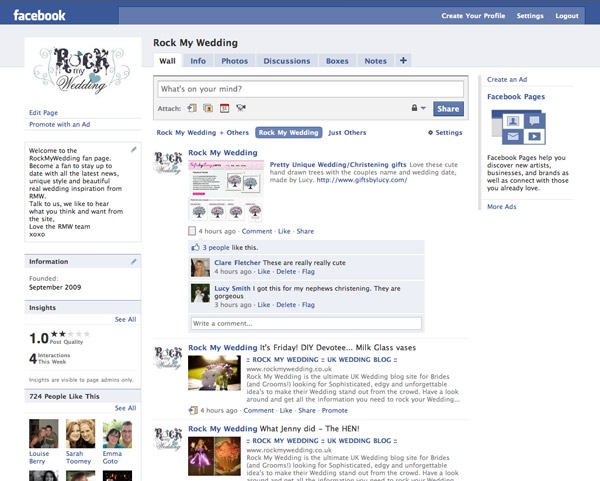
Task: Click the page avatar beside the Milk Glass vases post
Action: [168, 358]
